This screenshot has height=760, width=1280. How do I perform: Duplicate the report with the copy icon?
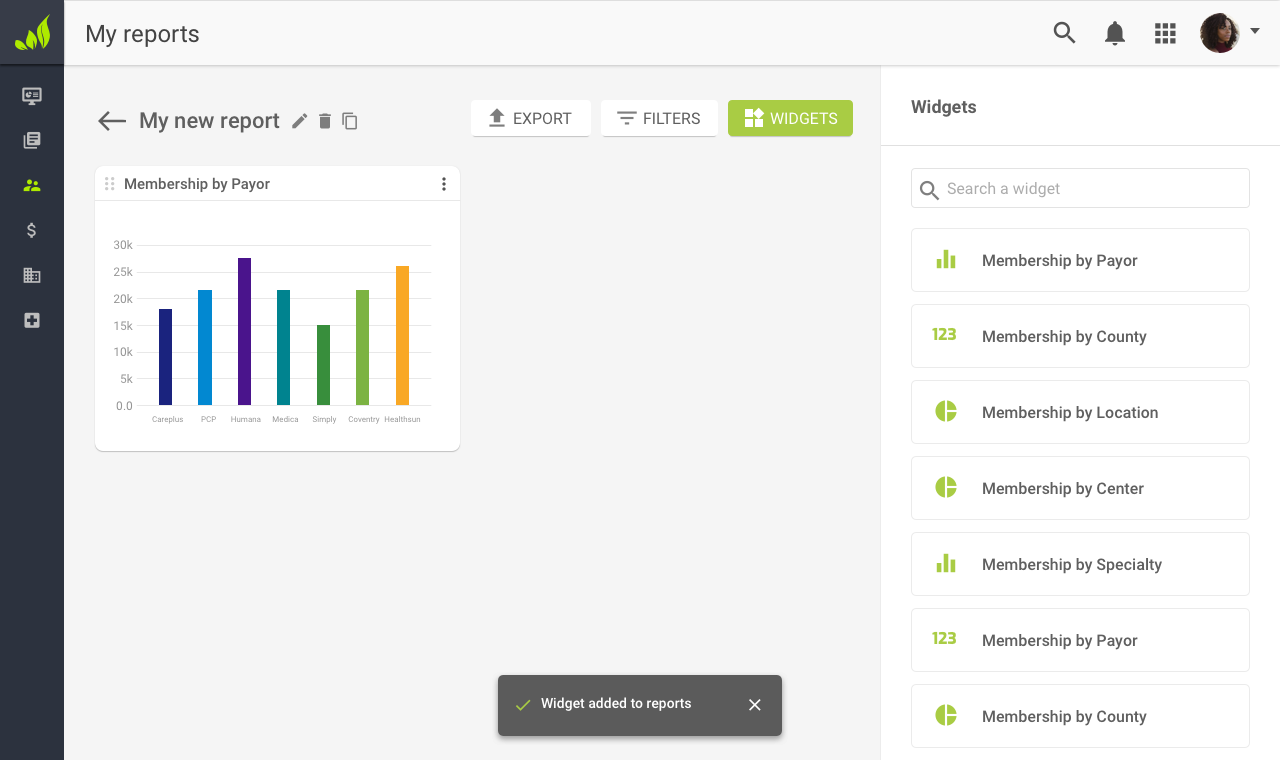point(350,121)
